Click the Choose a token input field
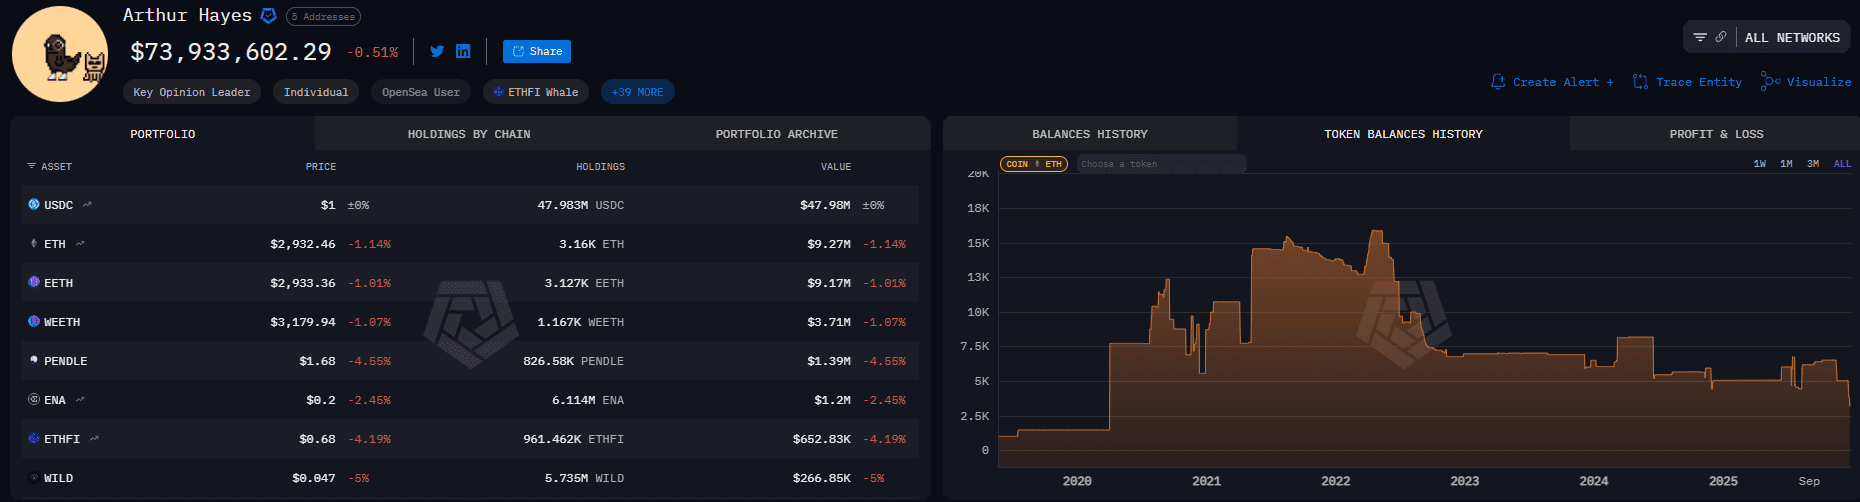The width and height of the screenshot is (1860, 502). click(1160, 164)
